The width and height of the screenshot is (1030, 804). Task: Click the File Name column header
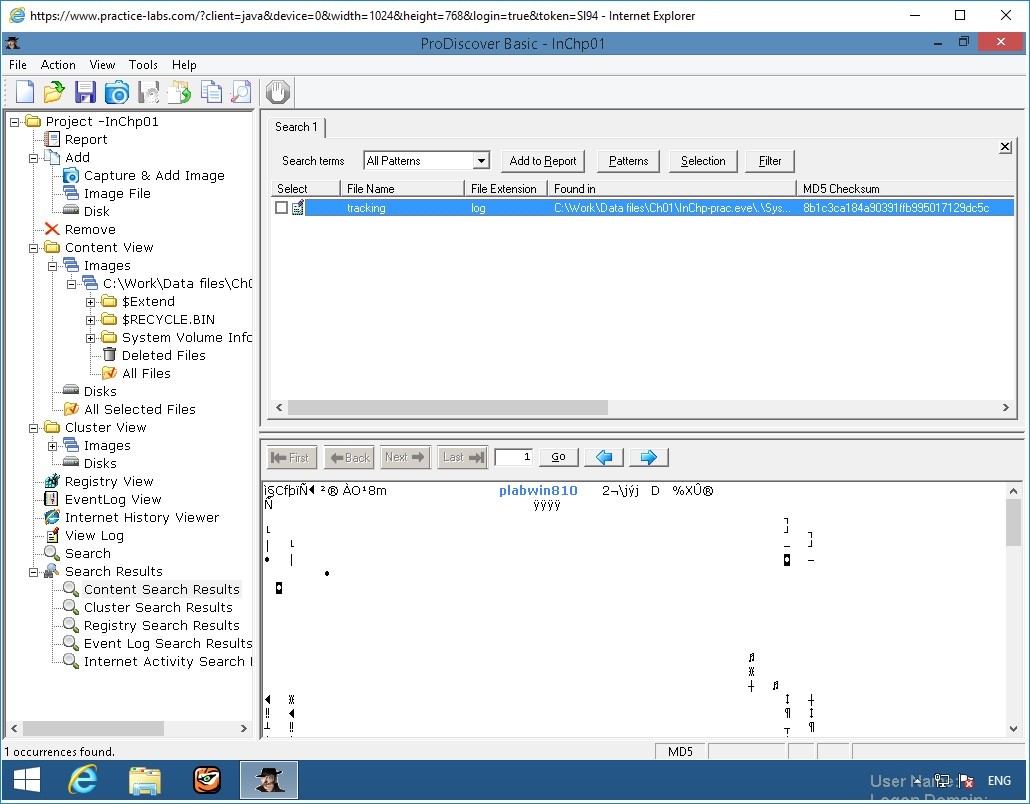(x=402, y=189)
